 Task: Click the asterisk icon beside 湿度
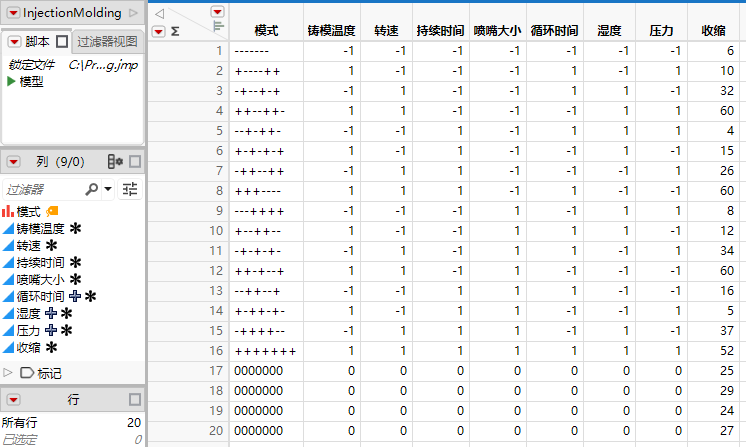67,313
